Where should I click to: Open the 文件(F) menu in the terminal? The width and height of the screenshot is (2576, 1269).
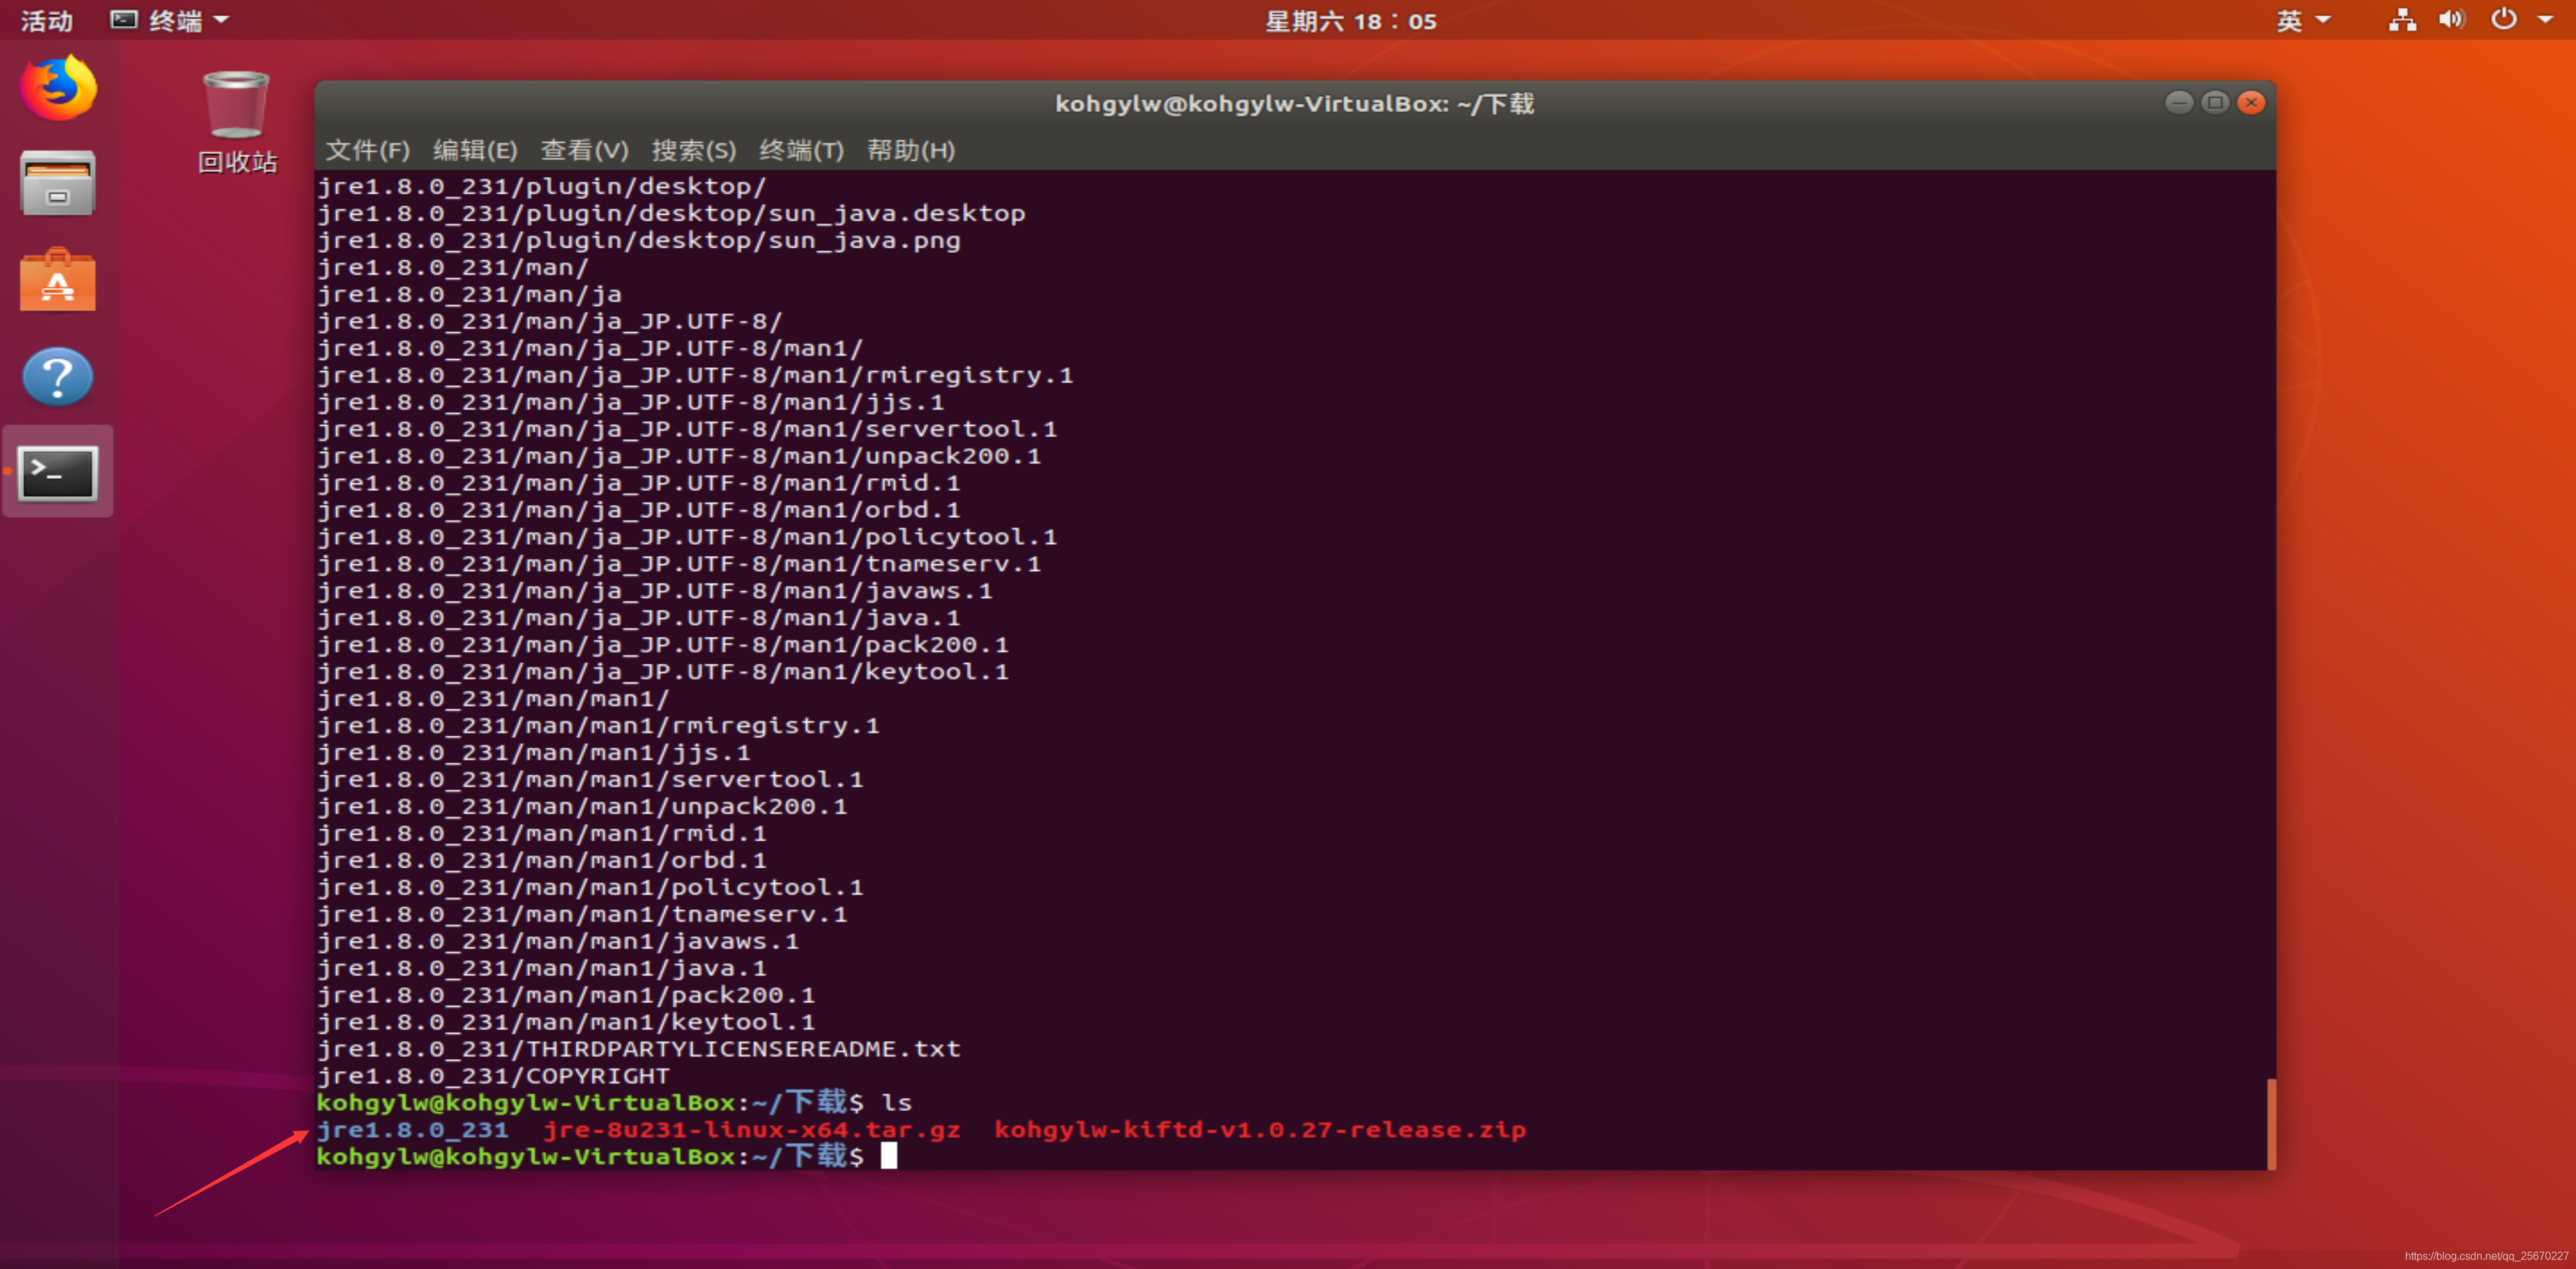367,151
